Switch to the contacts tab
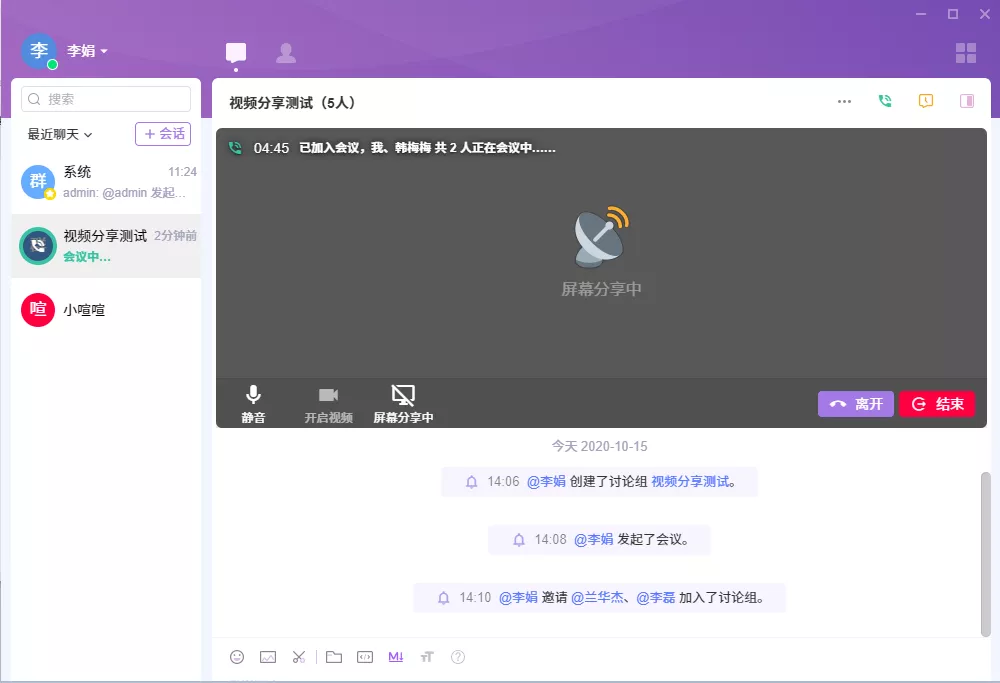 tap(286, 53)
